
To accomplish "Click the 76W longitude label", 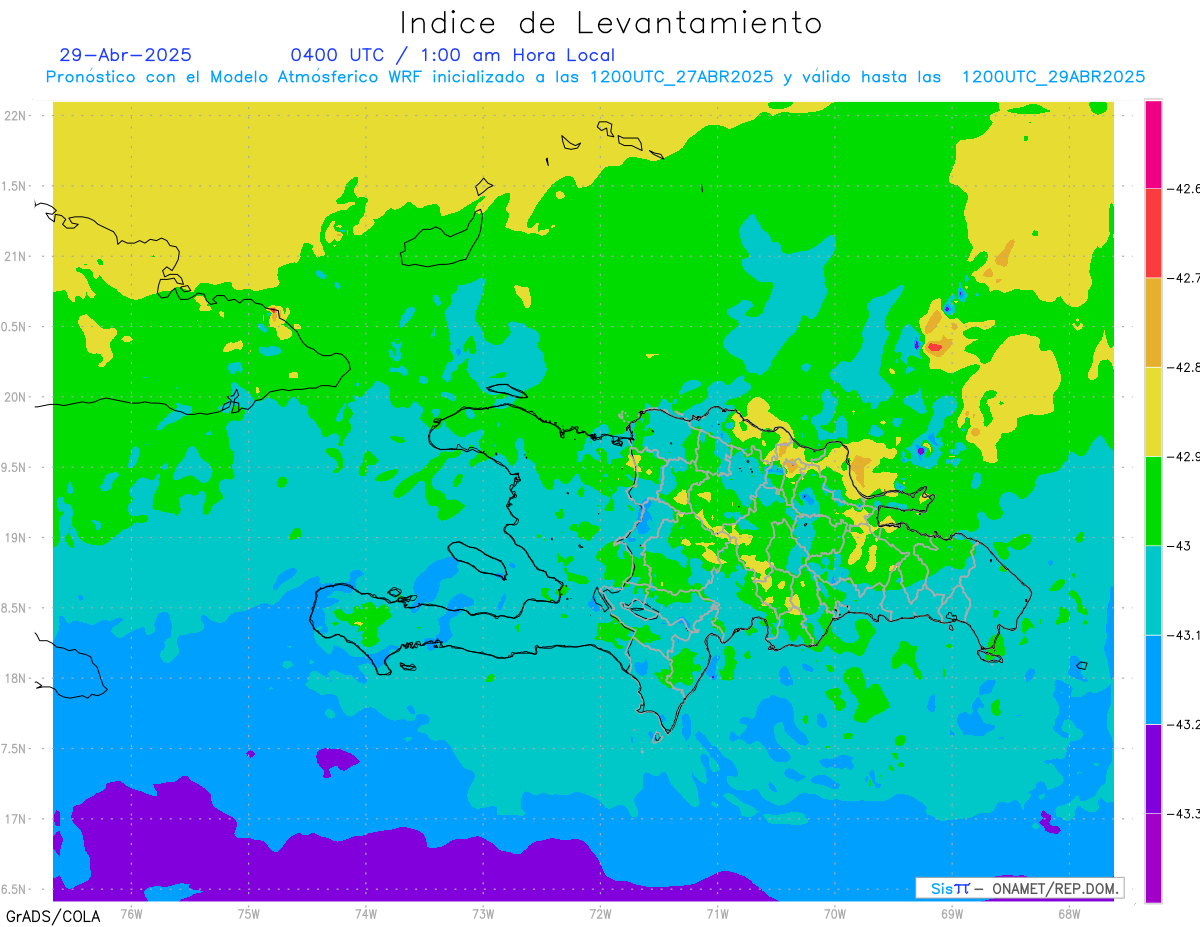I will [x=131, y=913].
